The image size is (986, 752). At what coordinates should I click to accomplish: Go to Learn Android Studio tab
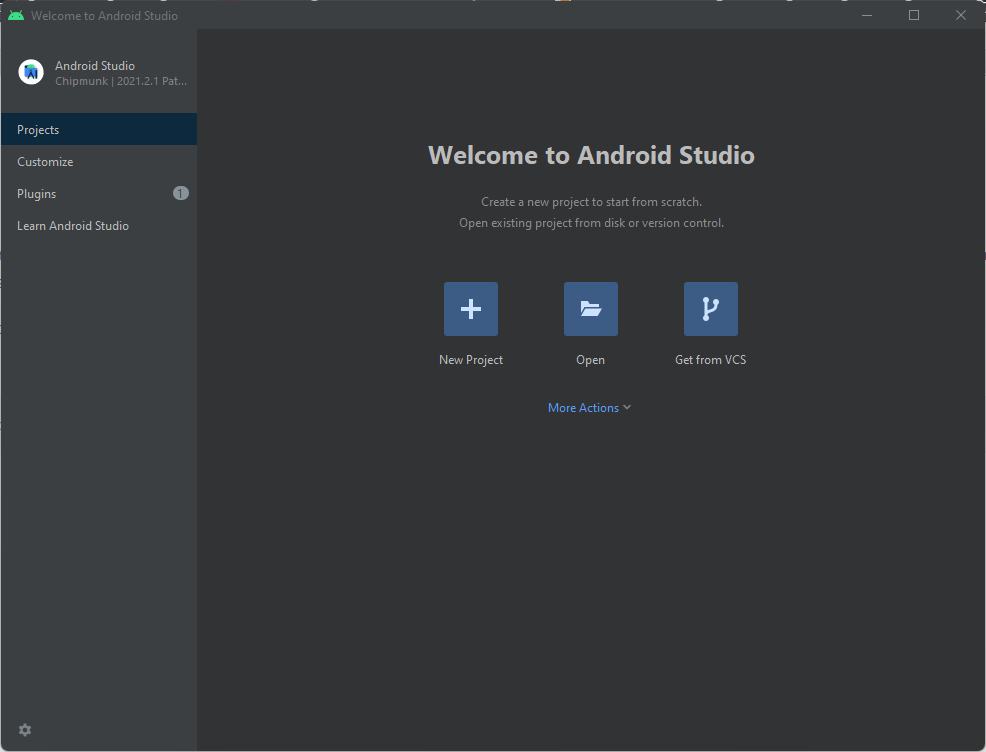pos(99,226)
